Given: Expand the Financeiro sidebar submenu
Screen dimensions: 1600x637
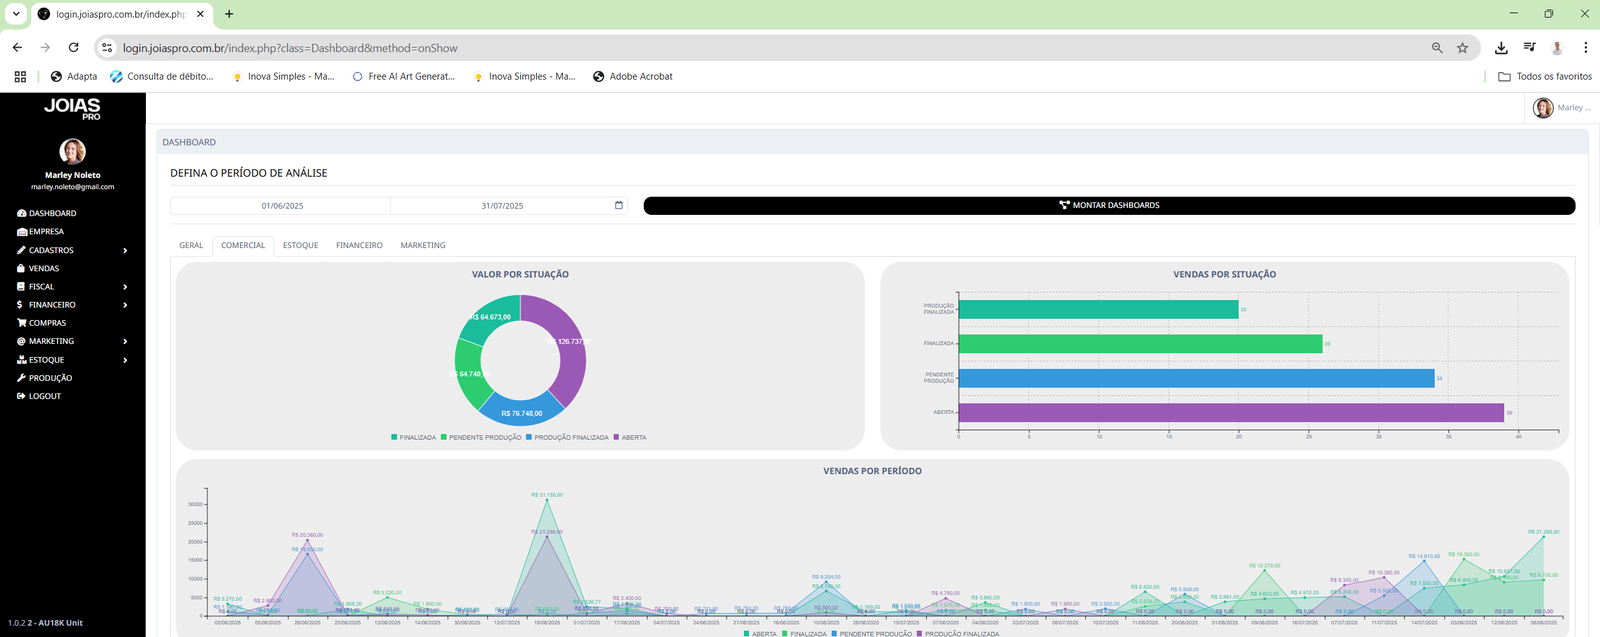Looking at the screenshot, I should 125,305.
